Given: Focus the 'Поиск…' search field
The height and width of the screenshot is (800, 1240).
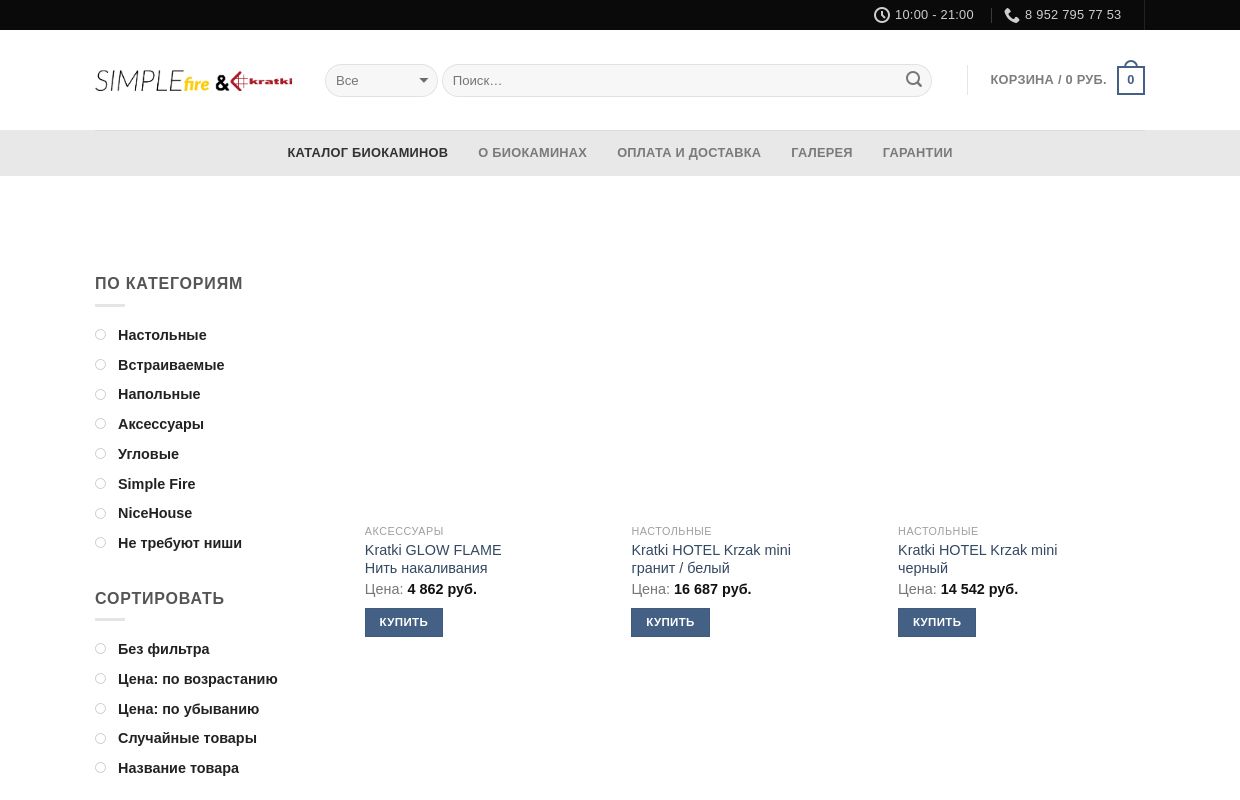Looking at the screenshot, I should [x=687, y=80].
